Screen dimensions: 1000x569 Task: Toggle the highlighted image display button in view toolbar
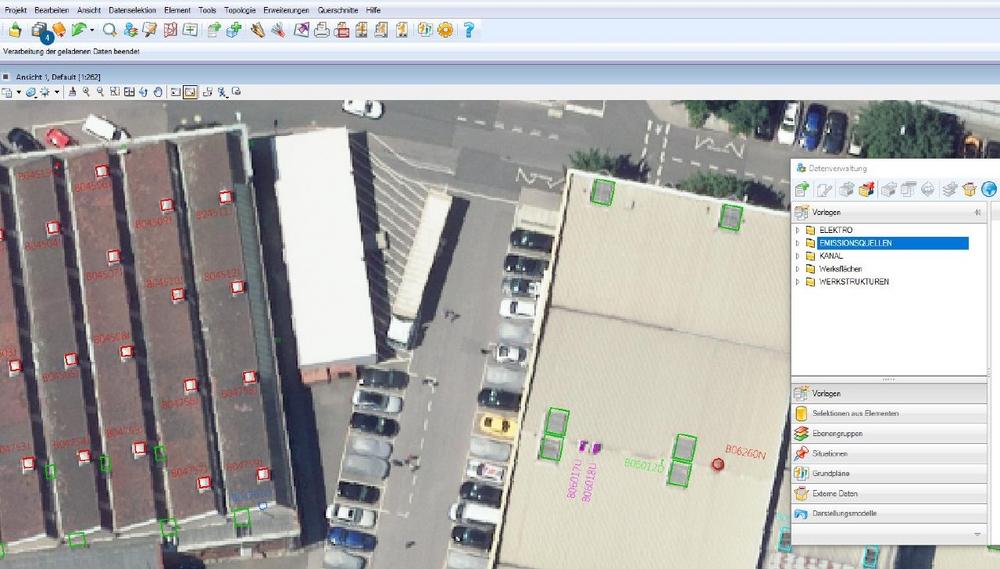point(190,92)
